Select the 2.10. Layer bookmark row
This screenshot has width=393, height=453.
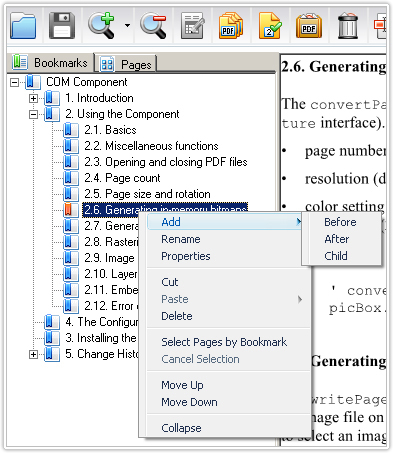(111, 274)
